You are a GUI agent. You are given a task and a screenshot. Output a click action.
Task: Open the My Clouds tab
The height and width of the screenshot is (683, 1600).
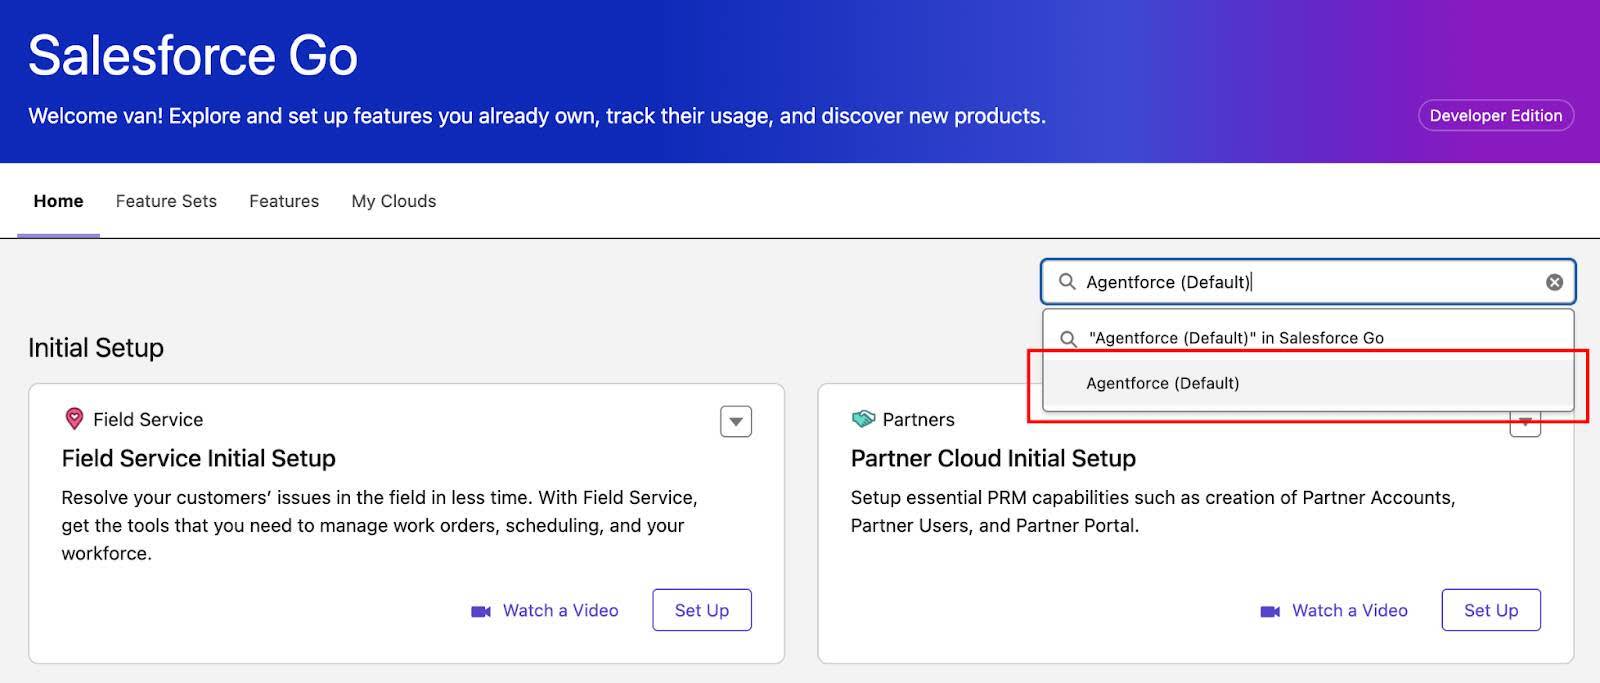pos(394,201)
